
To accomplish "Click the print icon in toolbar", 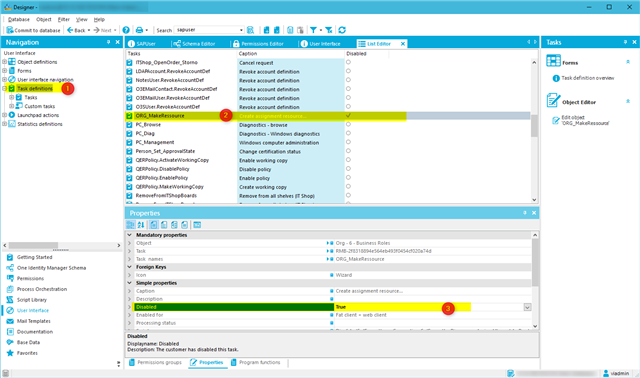I will point(139,30).
